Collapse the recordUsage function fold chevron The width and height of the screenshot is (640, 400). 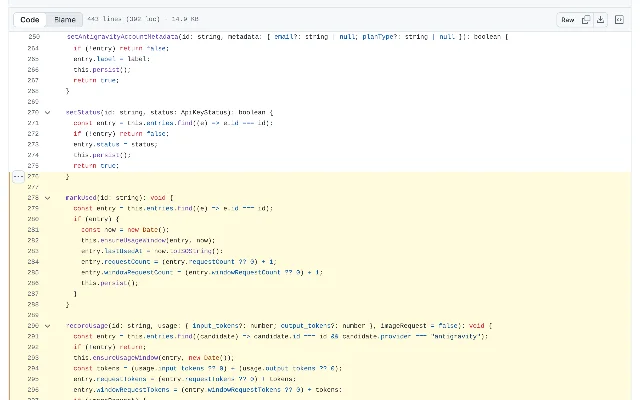[x=47, y=326]
